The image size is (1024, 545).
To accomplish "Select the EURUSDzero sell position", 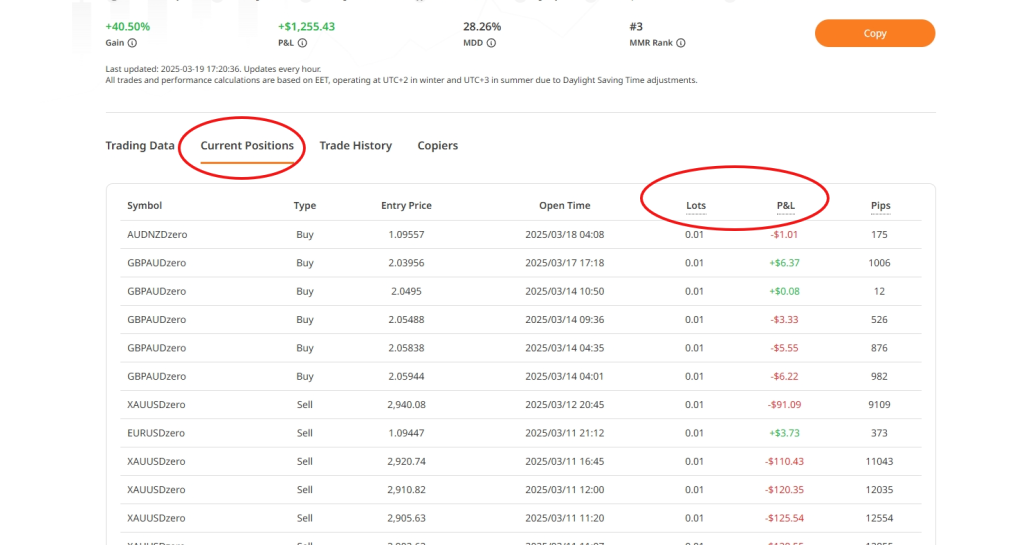I will click(157, 433).
